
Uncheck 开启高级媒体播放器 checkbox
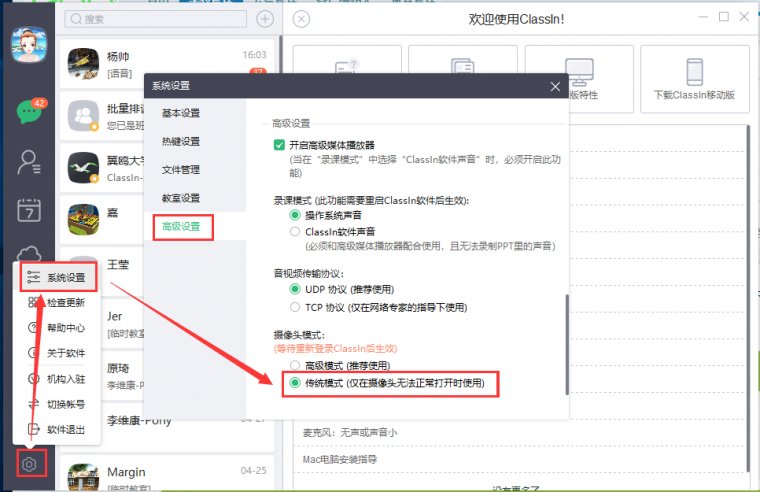279,145
